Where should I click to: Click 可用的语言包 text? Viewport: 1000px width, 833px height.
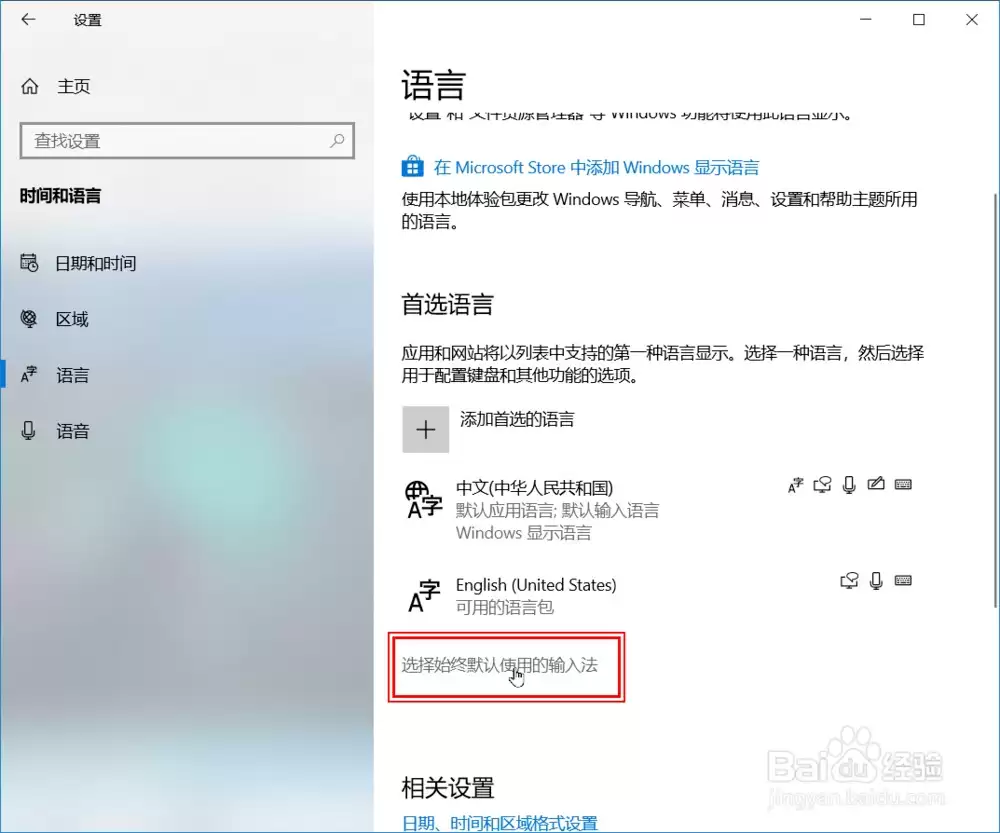(504, 607)
